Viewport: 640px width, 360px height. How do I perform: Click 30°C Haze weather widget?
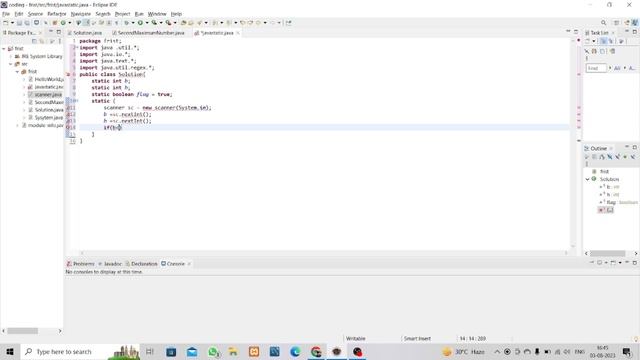(464, 352)
